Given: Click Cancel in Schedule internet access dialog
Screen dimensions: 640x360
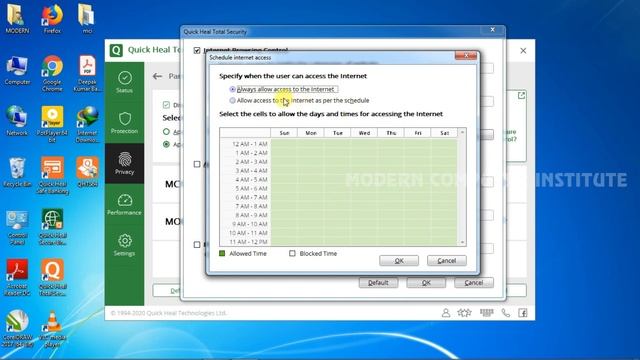Looking at the screenshot, I should [x=447, y=260].
